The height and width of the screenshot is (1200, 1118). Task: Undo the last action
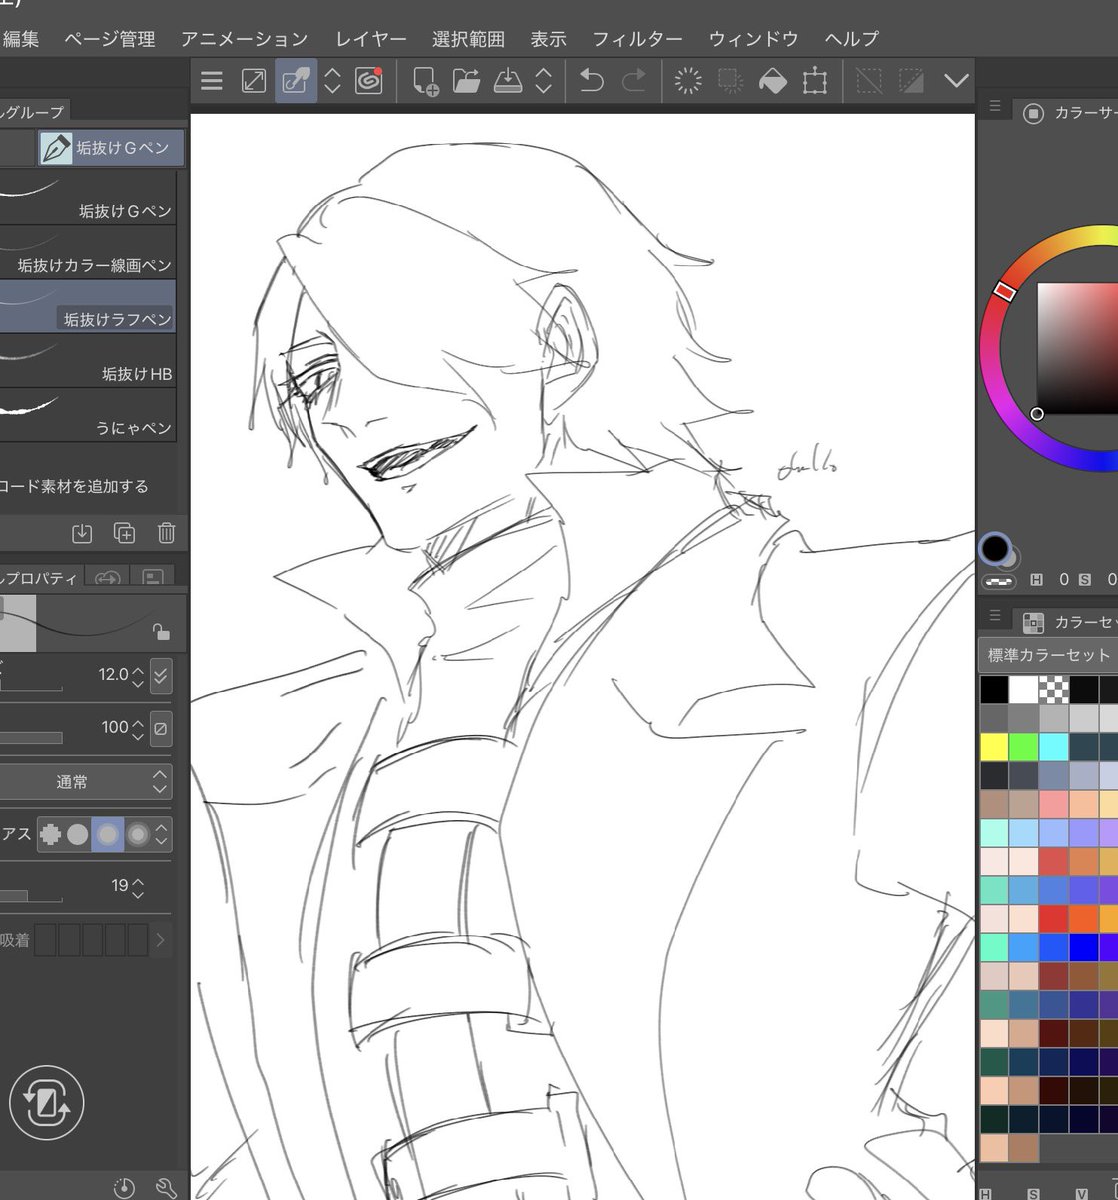pyautogui.click(x=592, y=81)
